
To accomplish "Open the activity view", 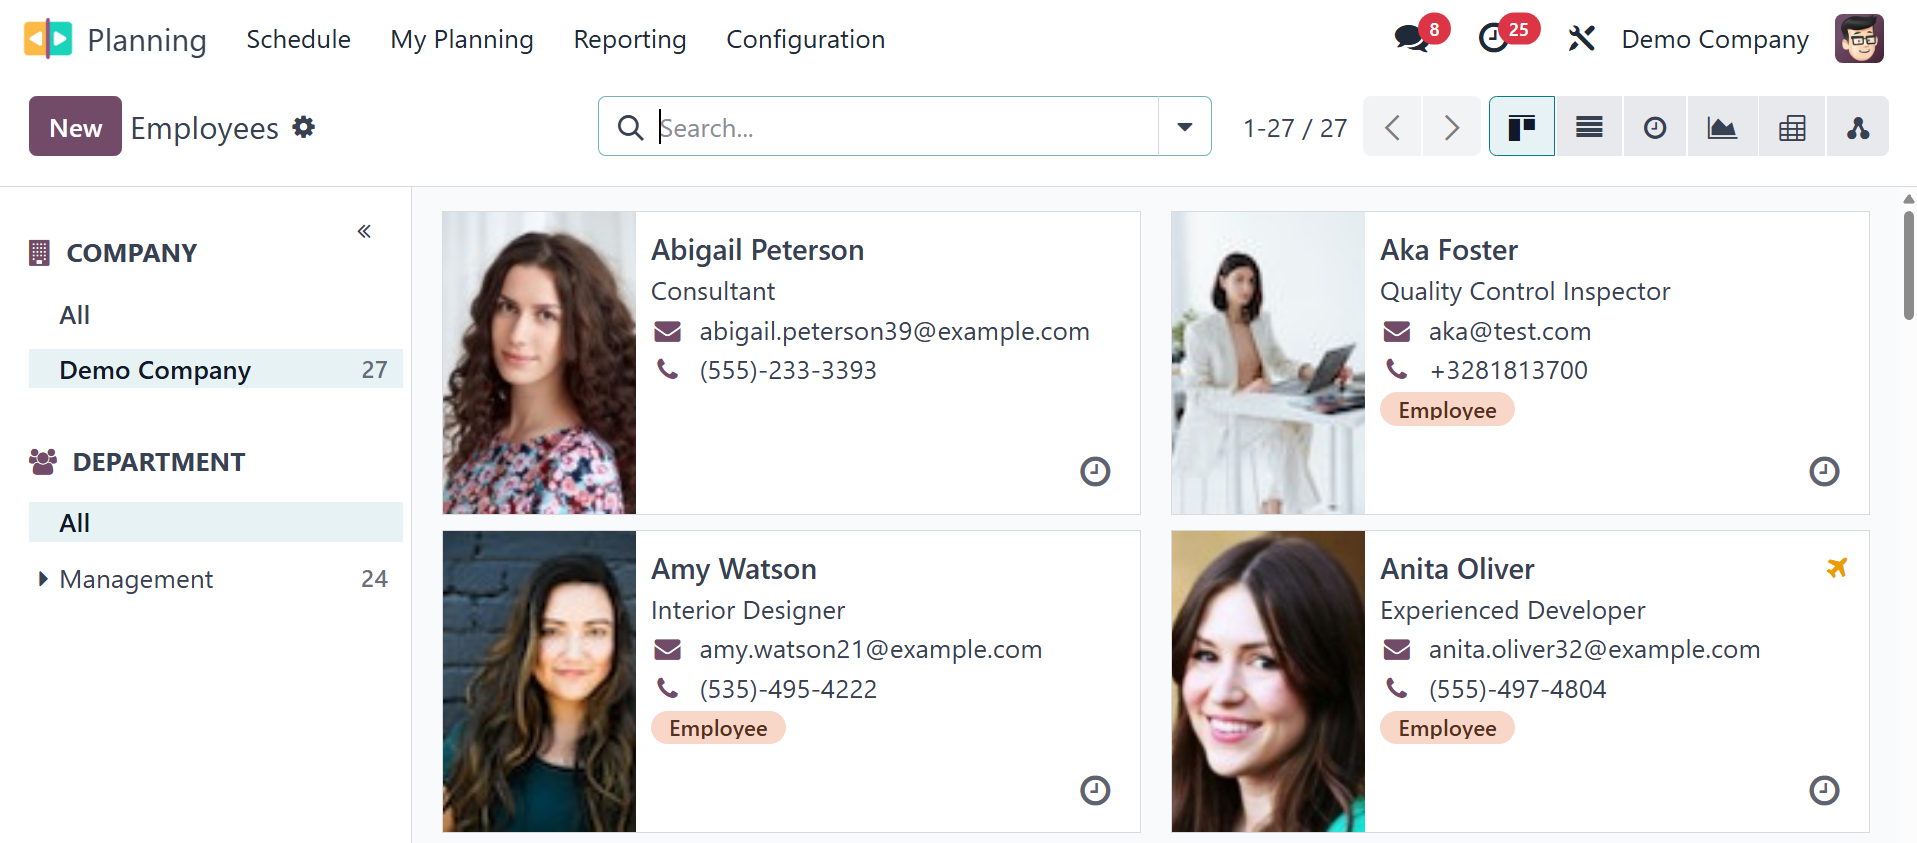I will click(1655, 127).
